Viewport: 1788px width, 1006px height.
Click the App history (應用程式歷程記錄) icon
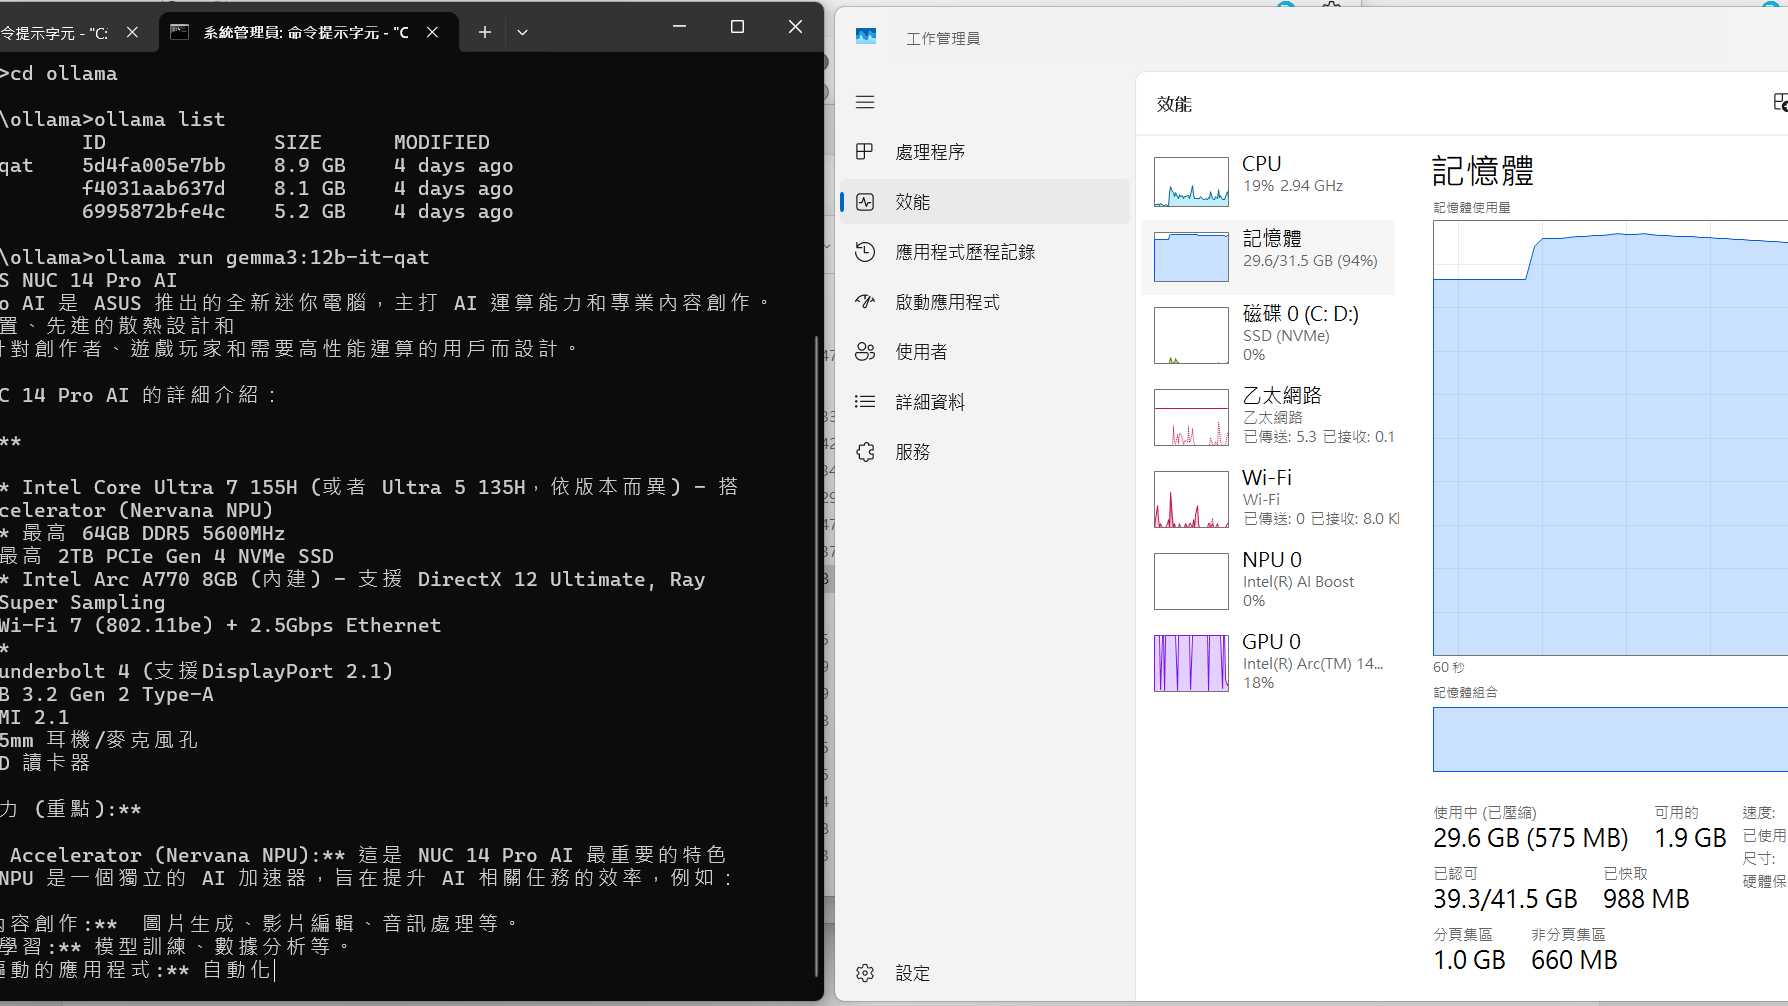tap(865, 252)
